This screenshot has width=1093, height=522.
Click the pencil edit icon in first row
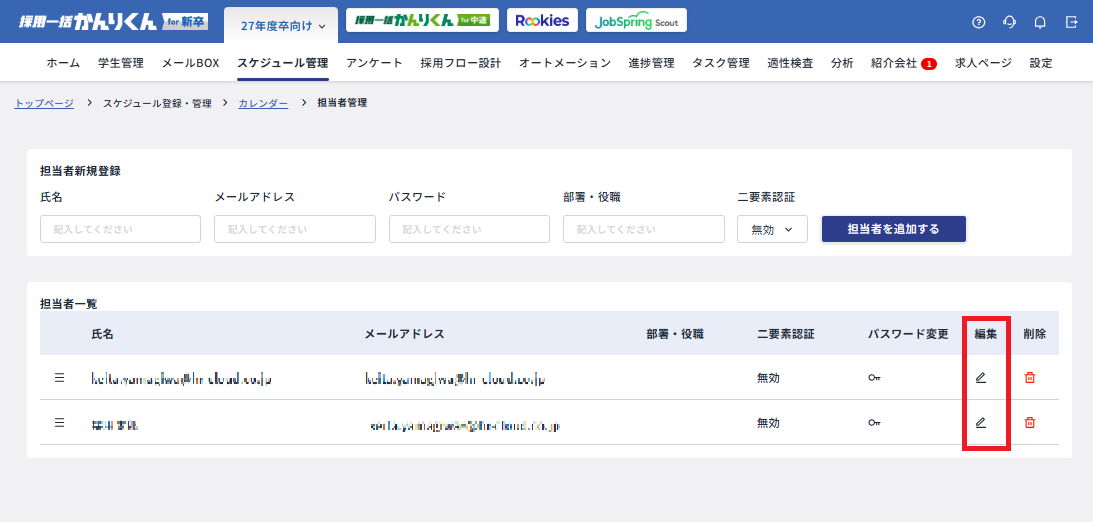coord(981,378)
